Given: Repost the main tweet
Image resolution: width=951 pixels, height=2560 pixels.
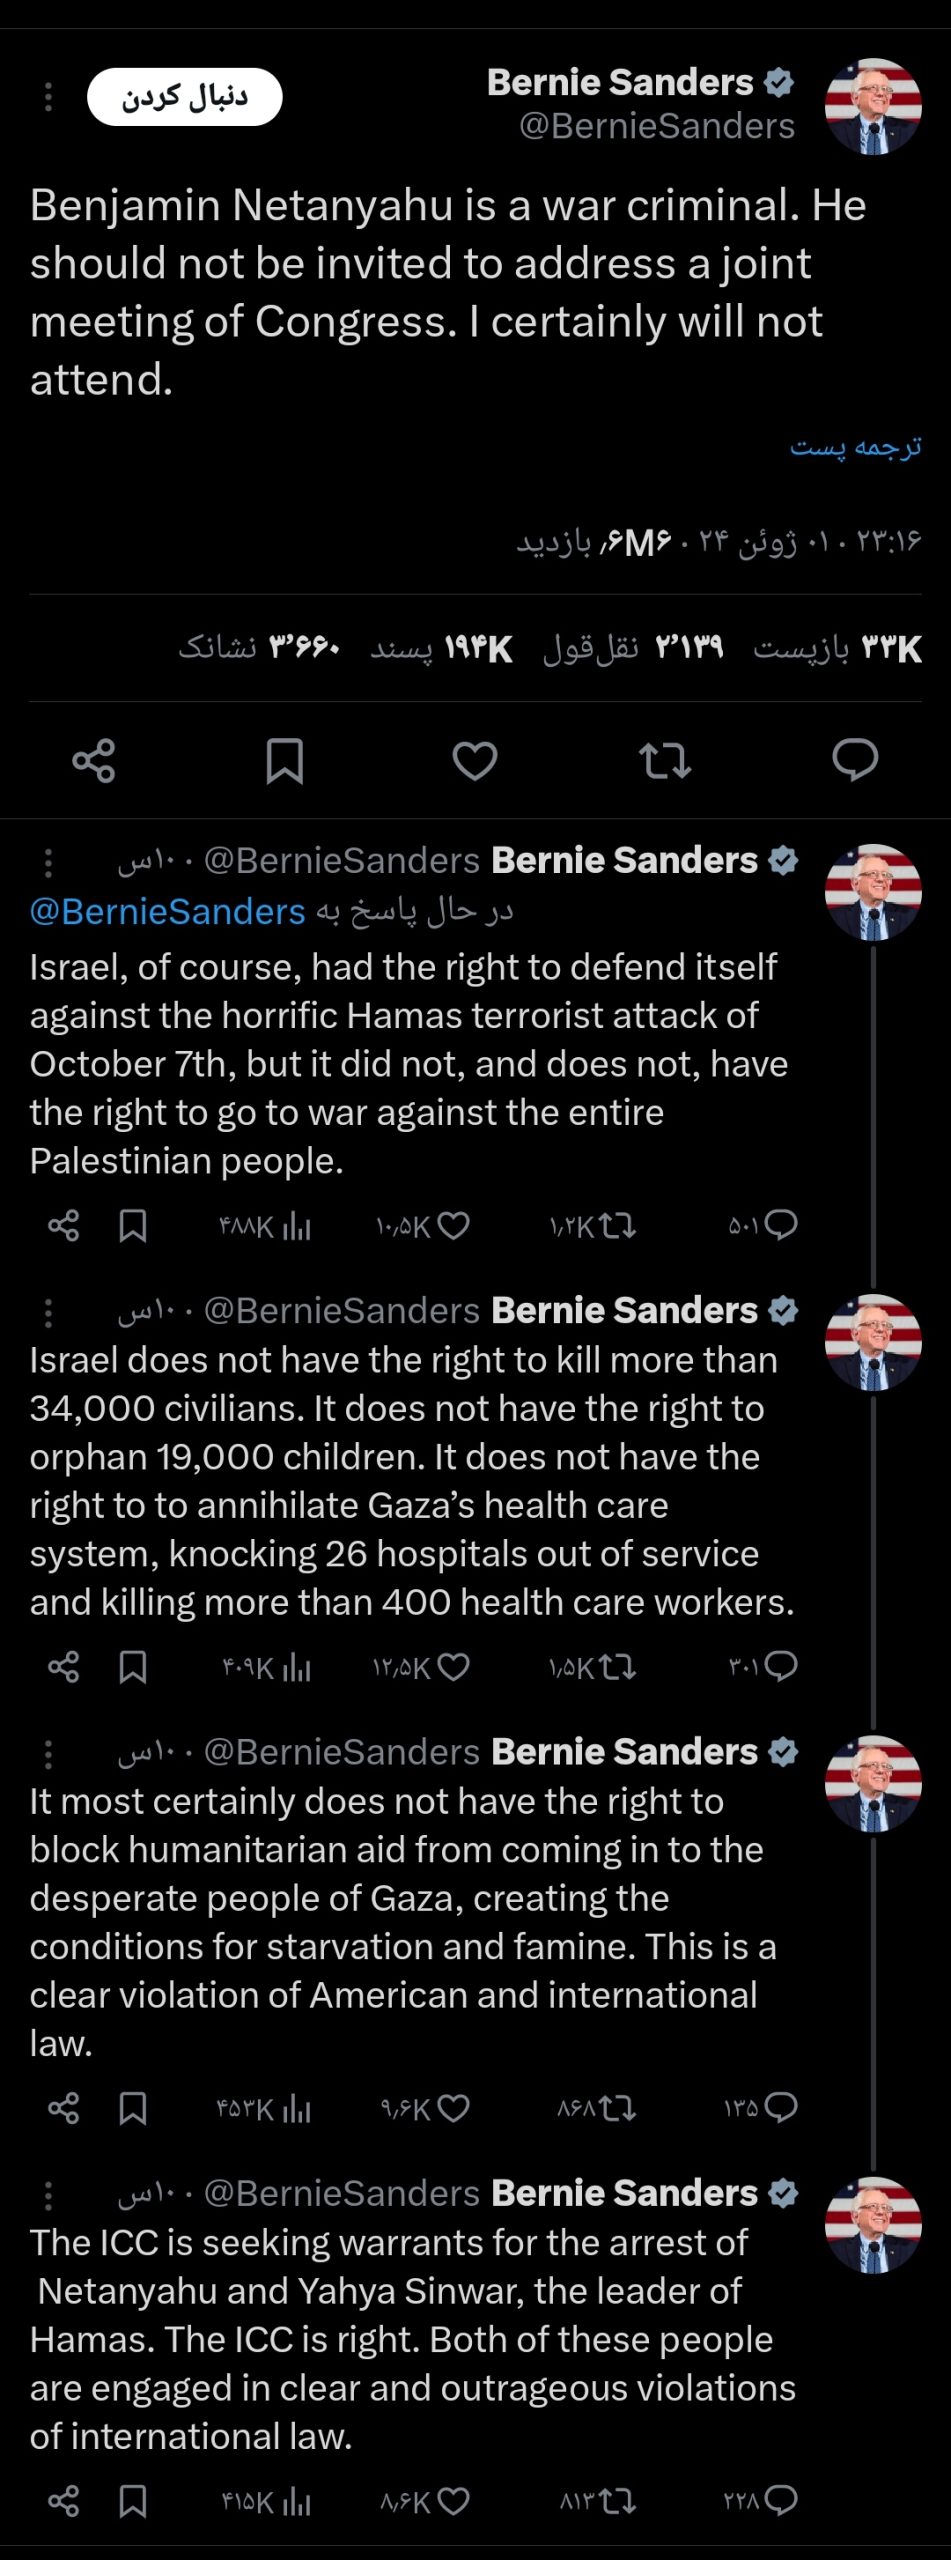Looking at the screenshot, I should point(665,761).
